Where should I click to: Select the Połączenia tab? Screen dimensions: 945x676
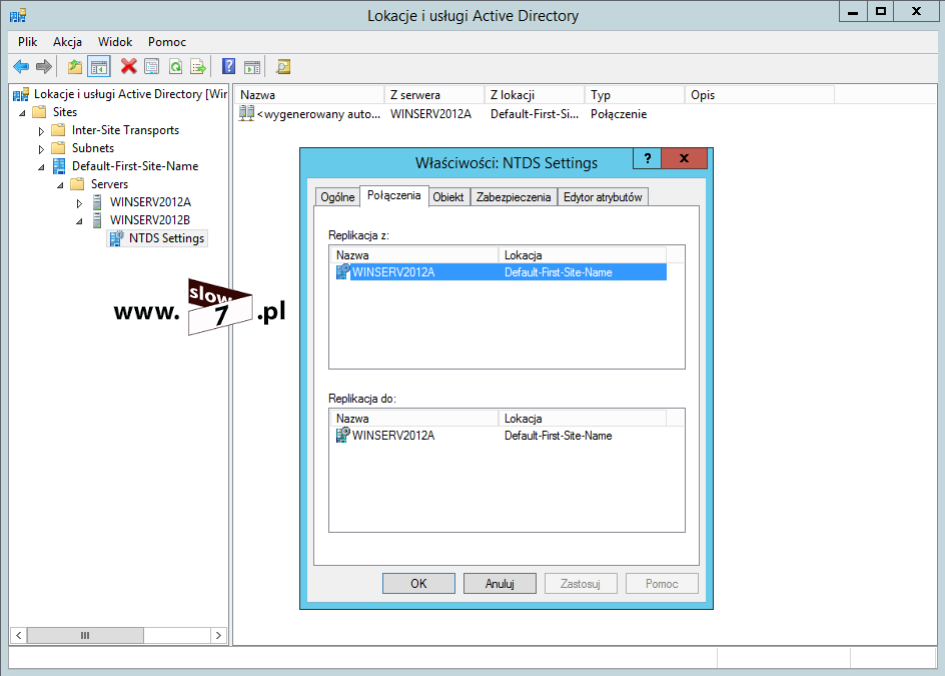click(x=394, y=195)
